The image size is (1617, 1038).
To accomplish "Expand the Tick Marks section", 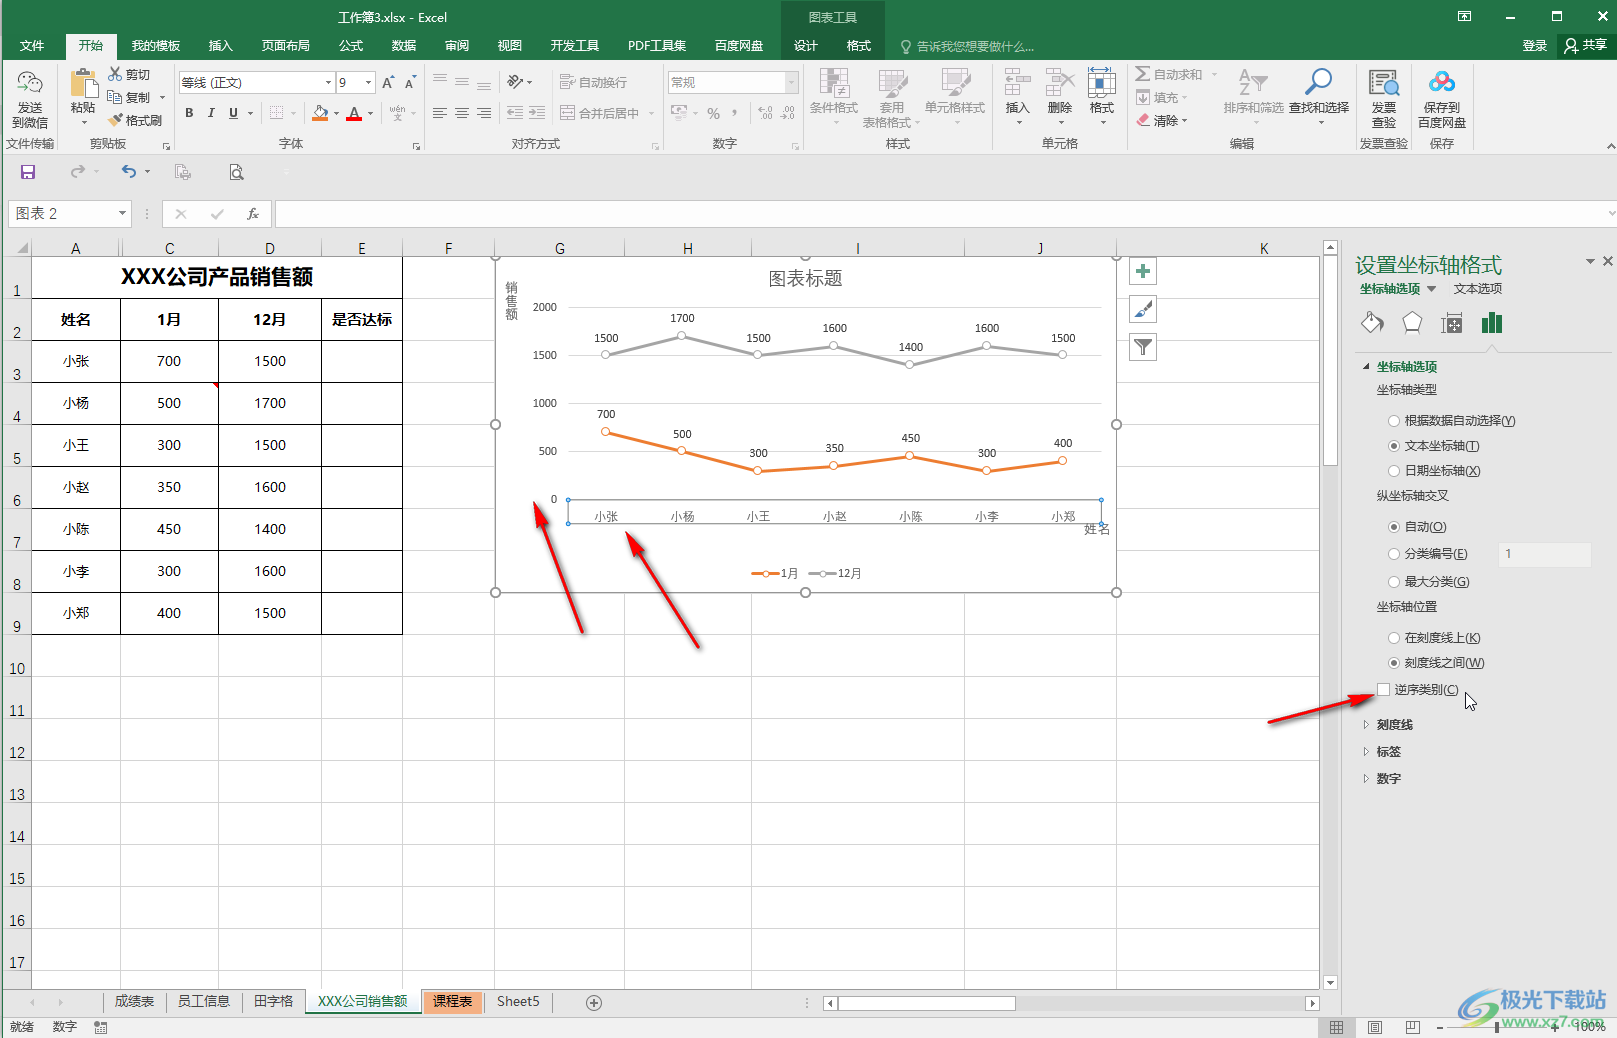I will pos(1394,725).
